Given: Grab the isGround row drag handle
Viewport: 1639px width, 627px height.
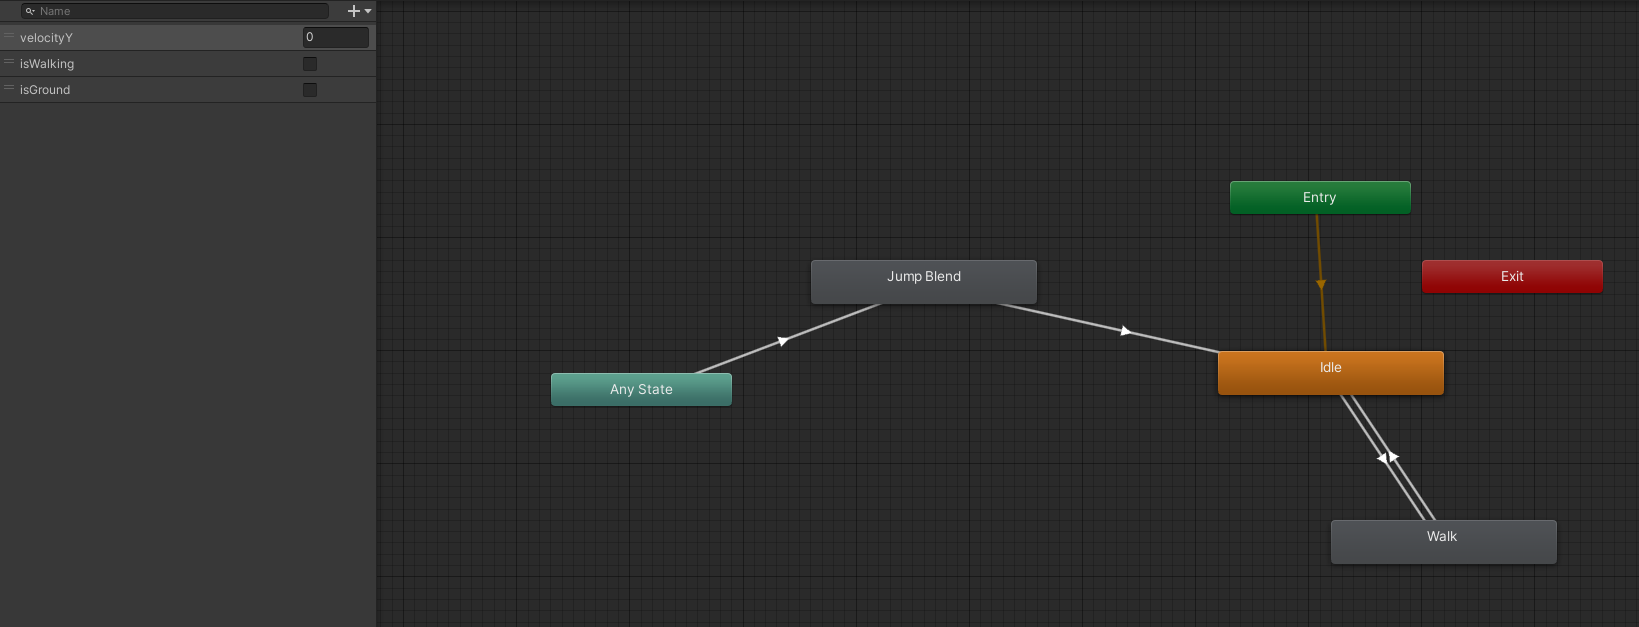Looking at the screenshot, I should coord(9,88).
